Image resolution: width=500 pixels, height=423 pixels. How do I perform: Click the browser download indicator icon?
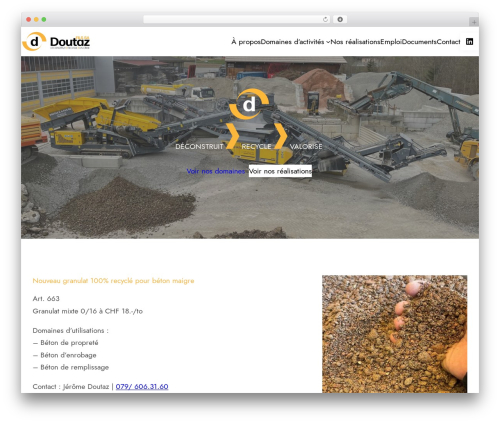coord(340,20)
